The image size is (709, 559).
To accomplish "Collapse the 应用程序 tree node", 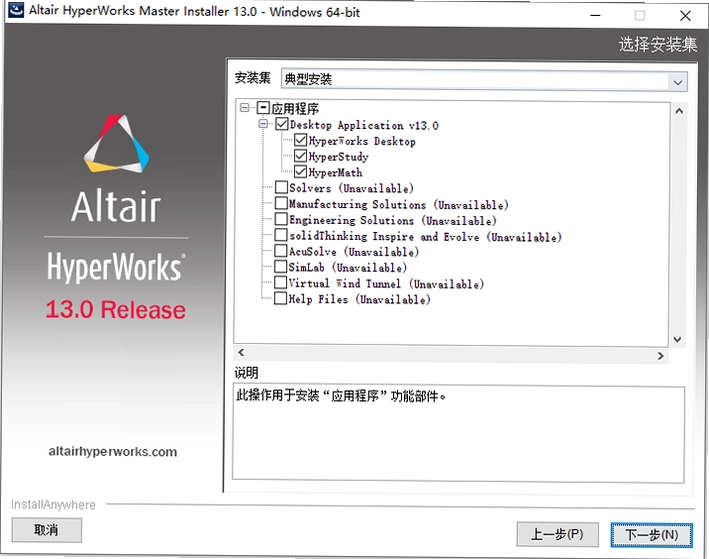I will point(245,108).
